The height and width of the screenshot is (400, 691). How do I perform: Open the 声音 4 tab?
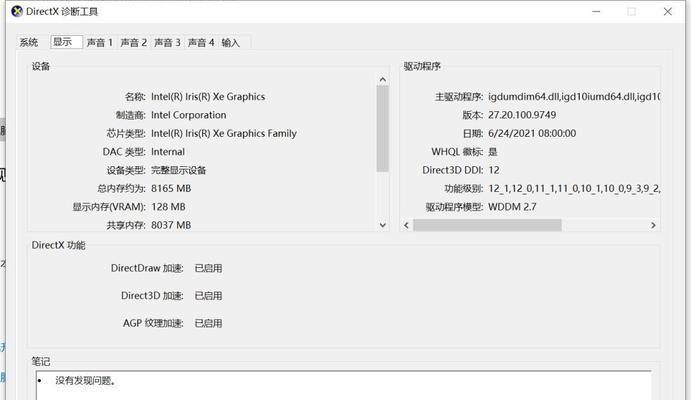click(201, 42)
